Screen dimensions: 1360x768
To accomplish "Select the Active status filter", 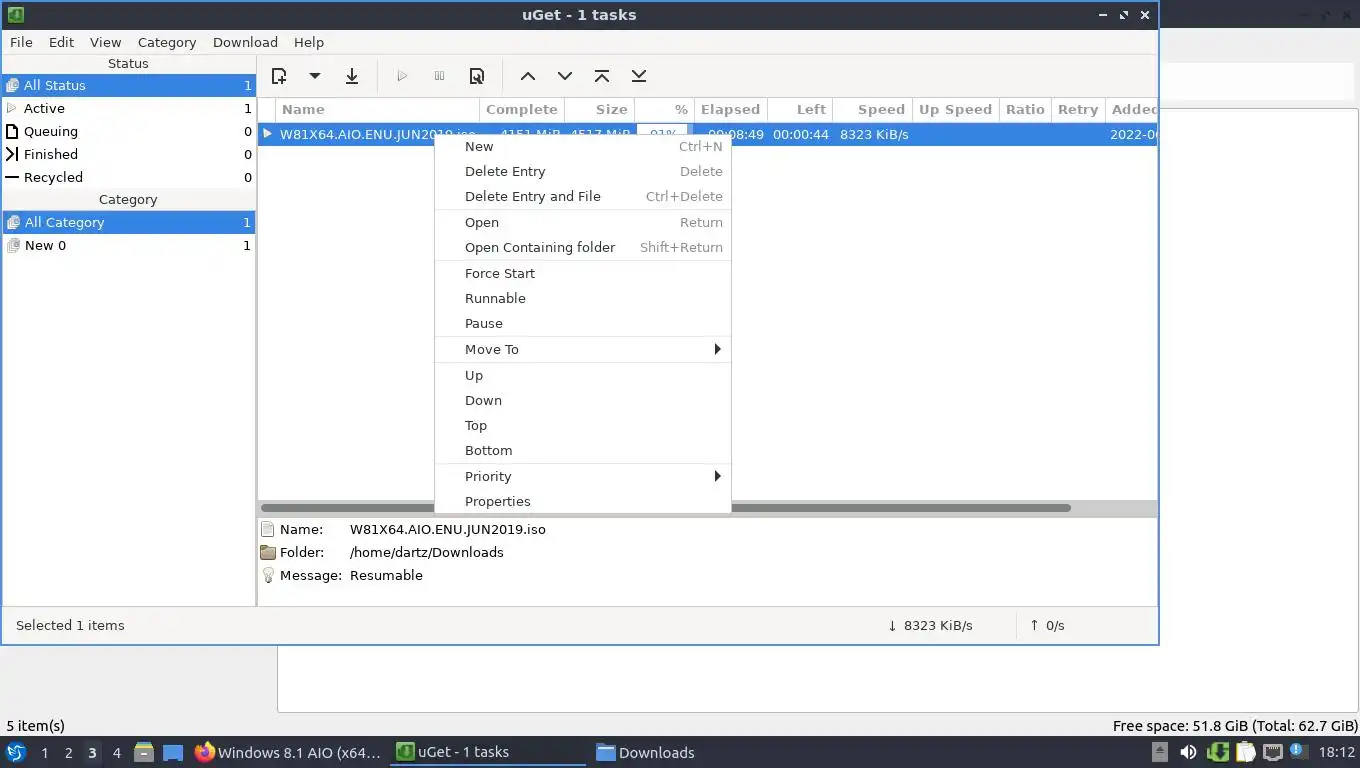I will coord(128,108).
